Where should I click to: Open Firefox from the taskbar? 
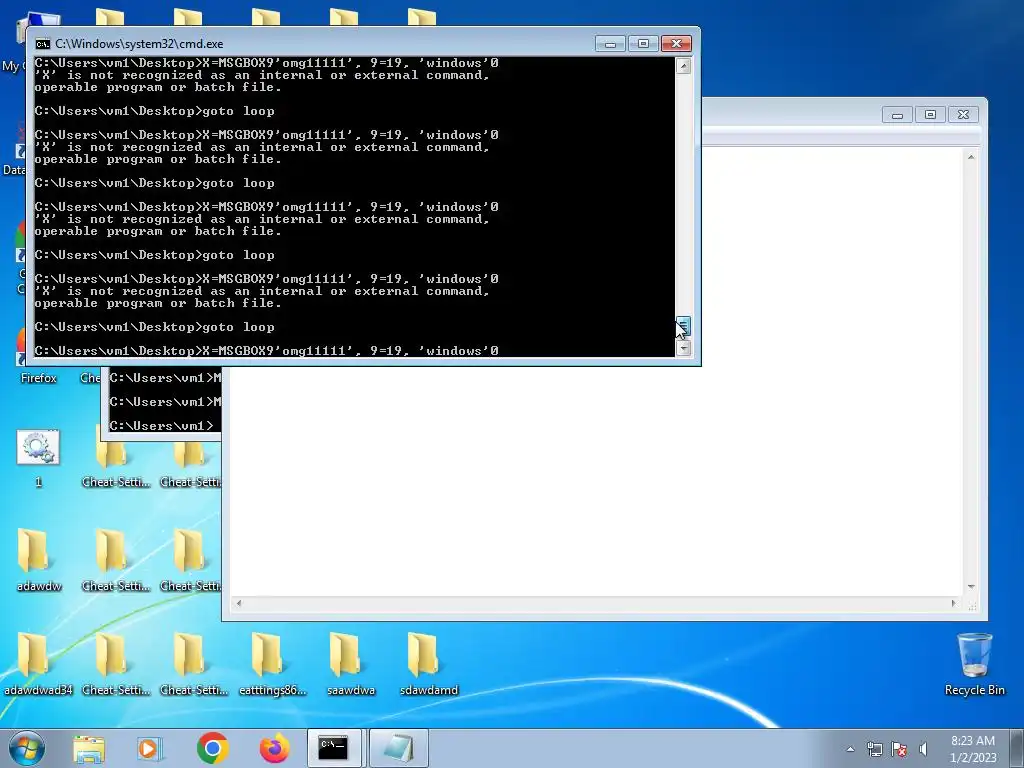[274, 748]
